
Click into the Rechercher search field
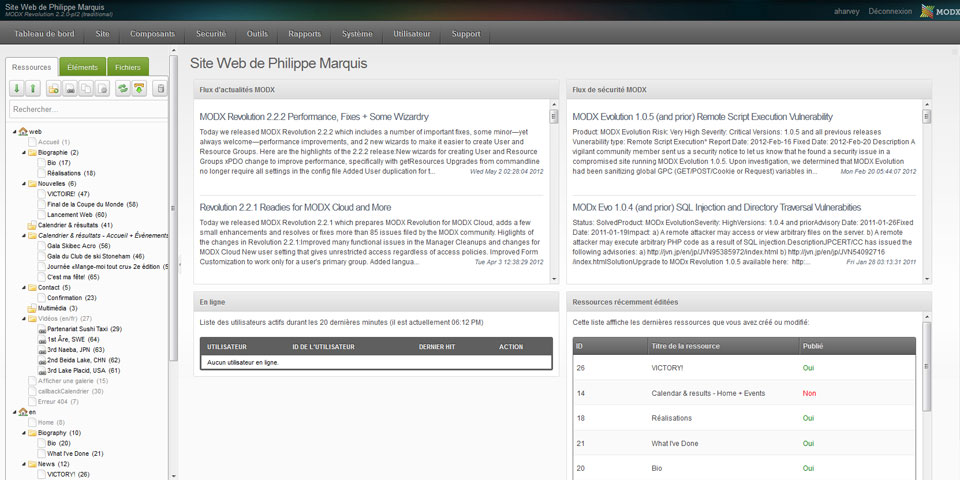point(89,110)
